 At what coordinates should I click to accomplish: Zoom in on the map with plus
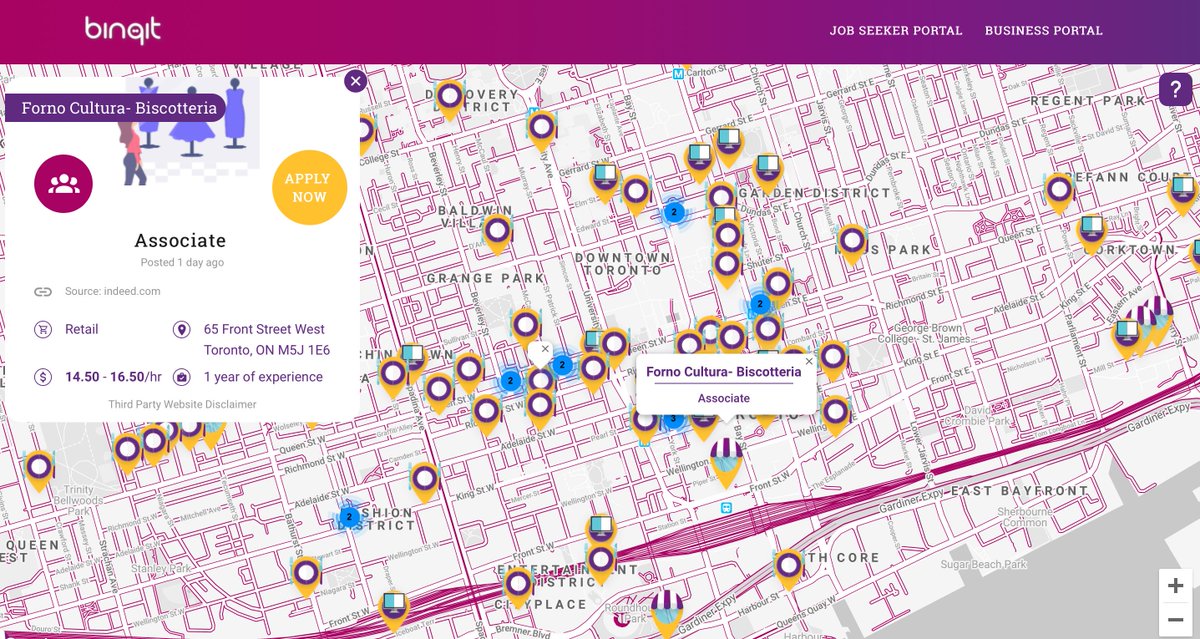pyautogui.click(x=1176, y=586)
